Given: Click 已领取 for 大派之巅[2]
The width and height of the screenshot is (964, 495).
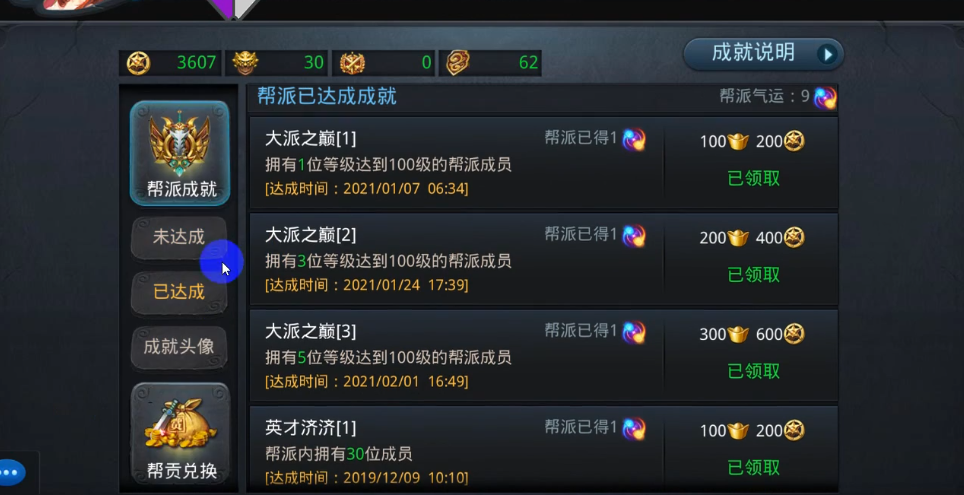Looking at the screenshot, I should click(754, 275).
